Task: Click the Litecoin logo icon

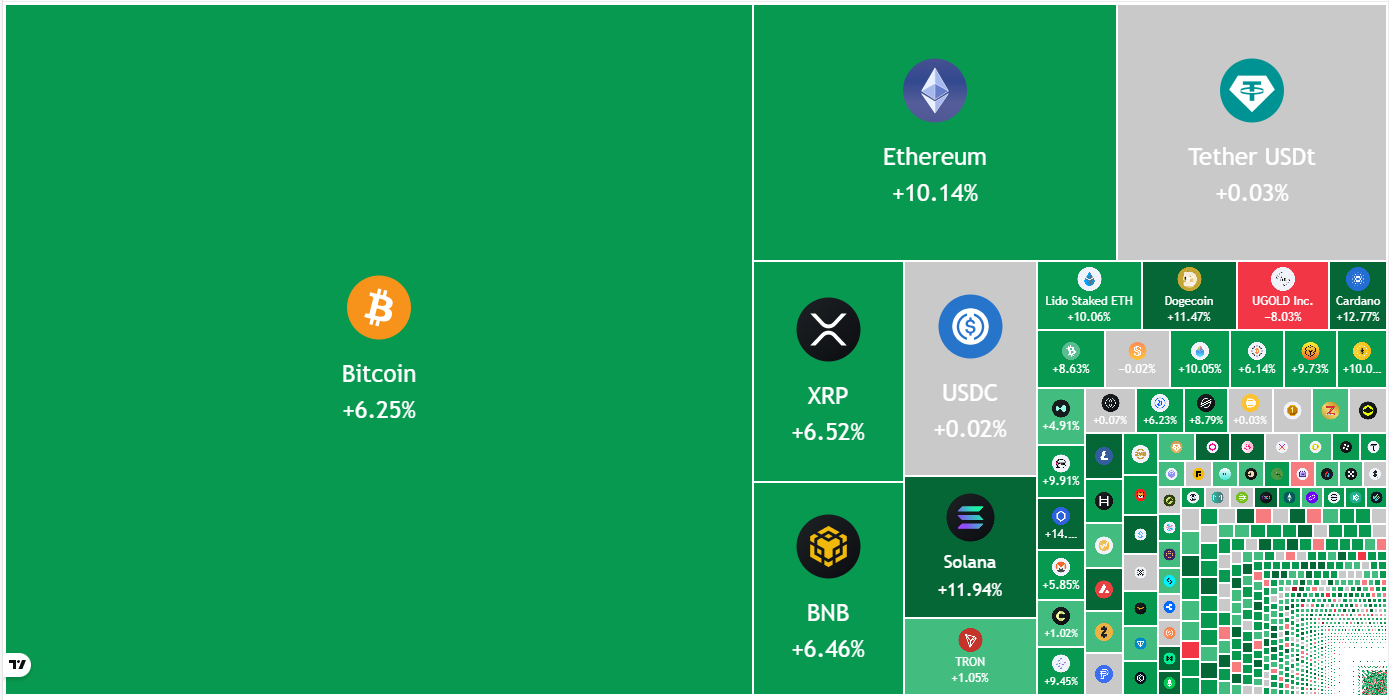Action: (1104, 456)
